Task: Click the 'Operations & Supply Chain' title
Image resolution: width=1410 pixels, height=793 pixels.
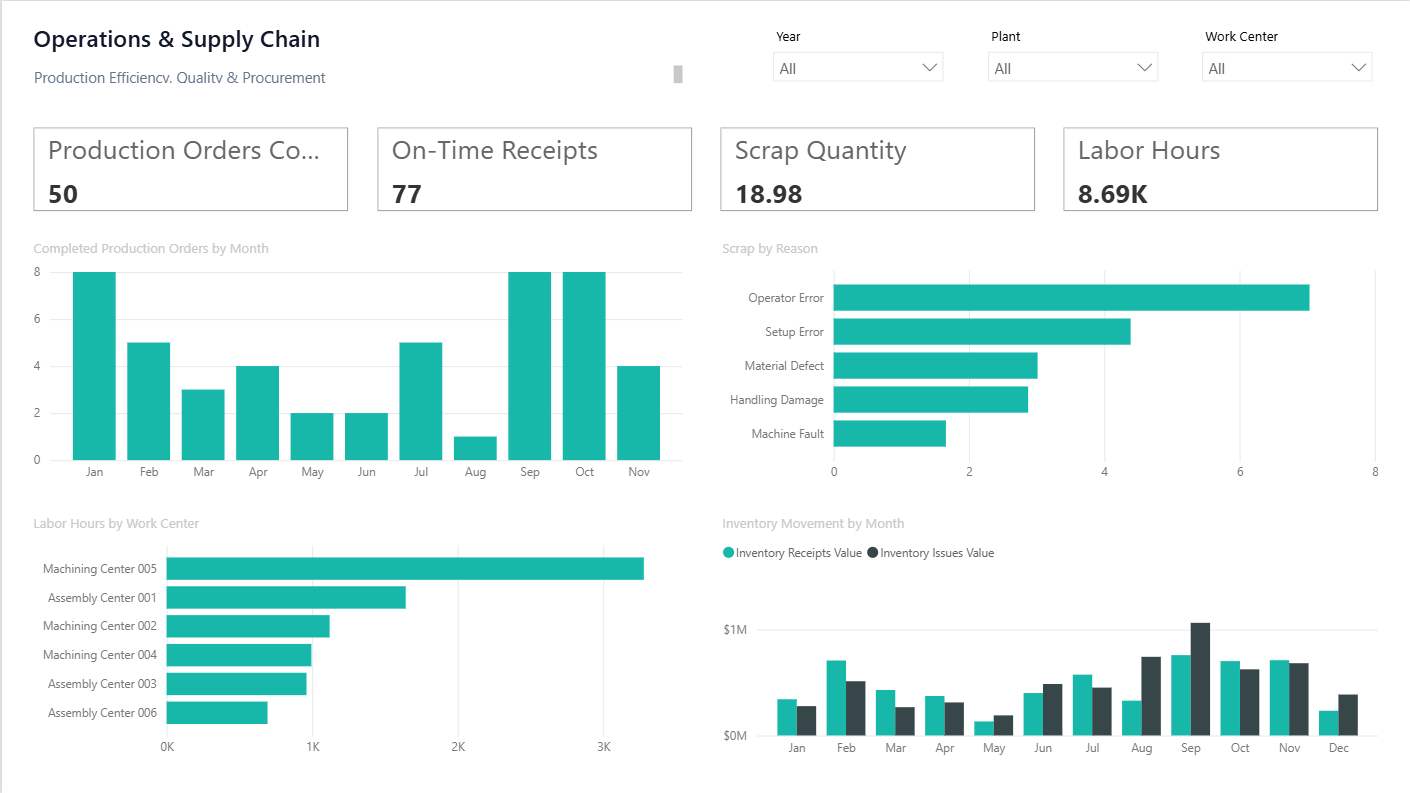Action: 177,40
